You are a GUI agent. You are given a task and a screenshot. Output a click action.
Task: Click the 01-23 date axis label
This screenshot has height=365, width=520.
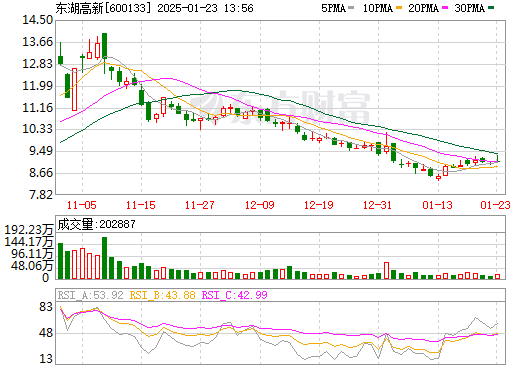496,205
